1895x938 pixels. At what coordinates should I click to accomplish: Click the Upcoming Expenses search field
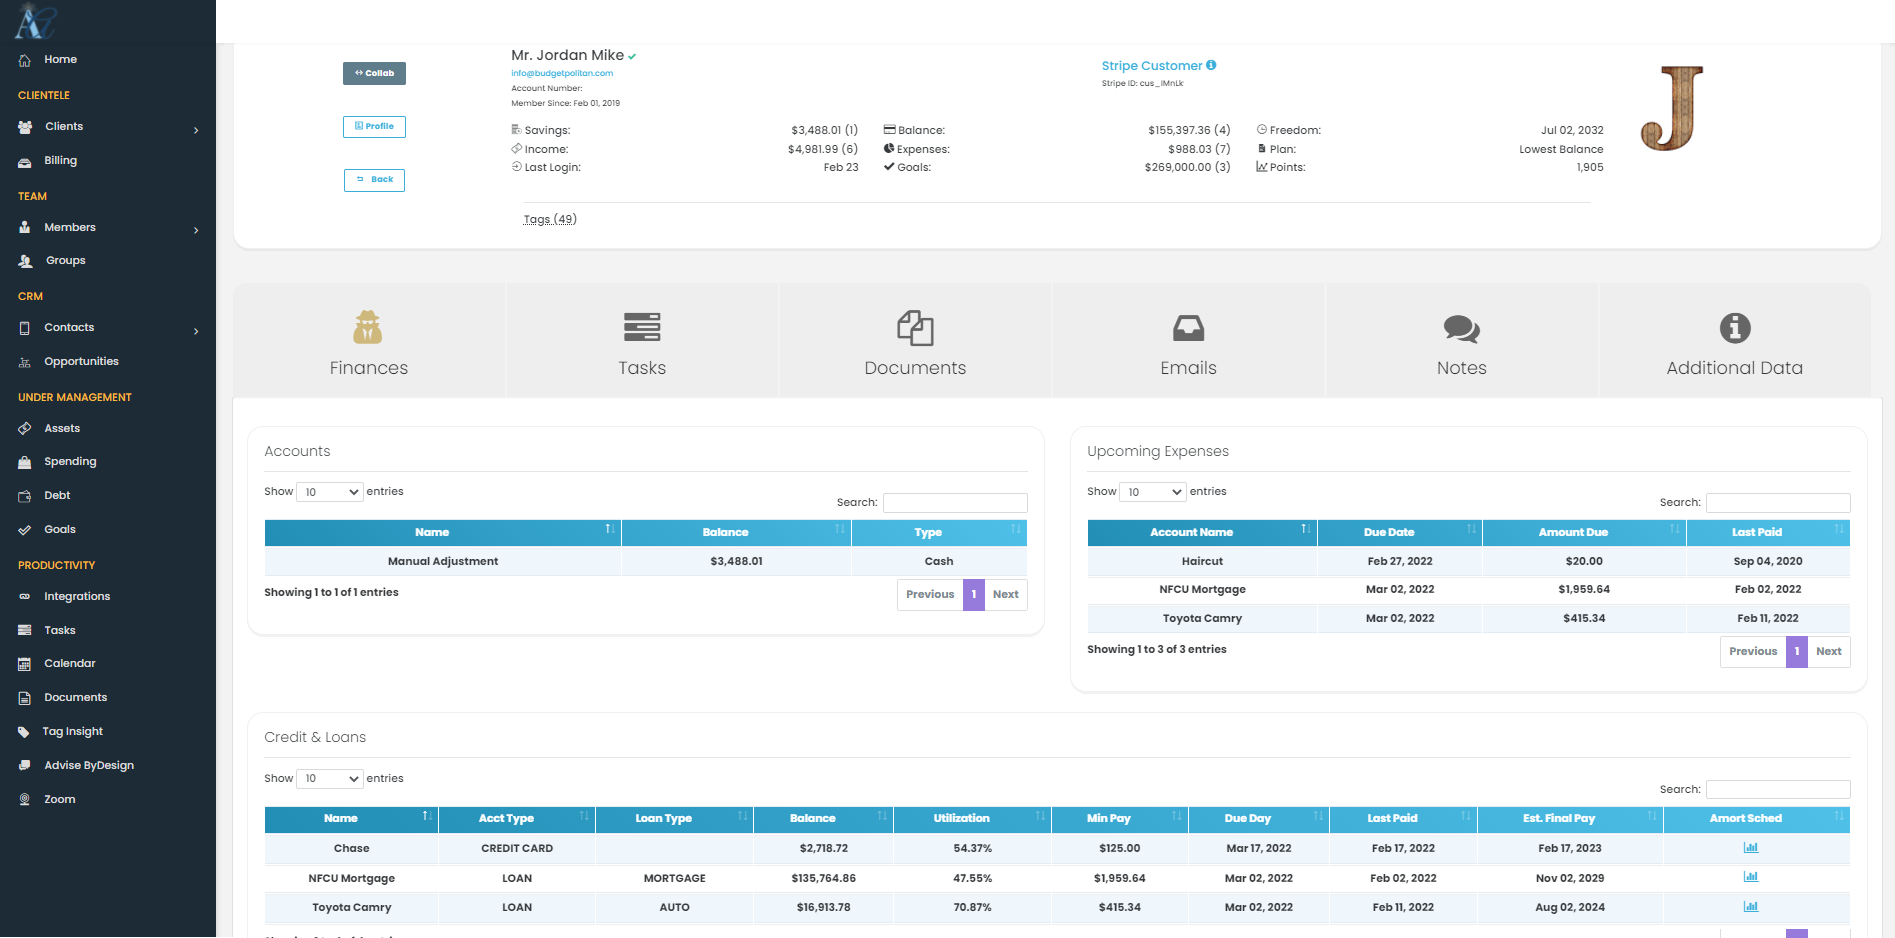tap(1778, 502)
